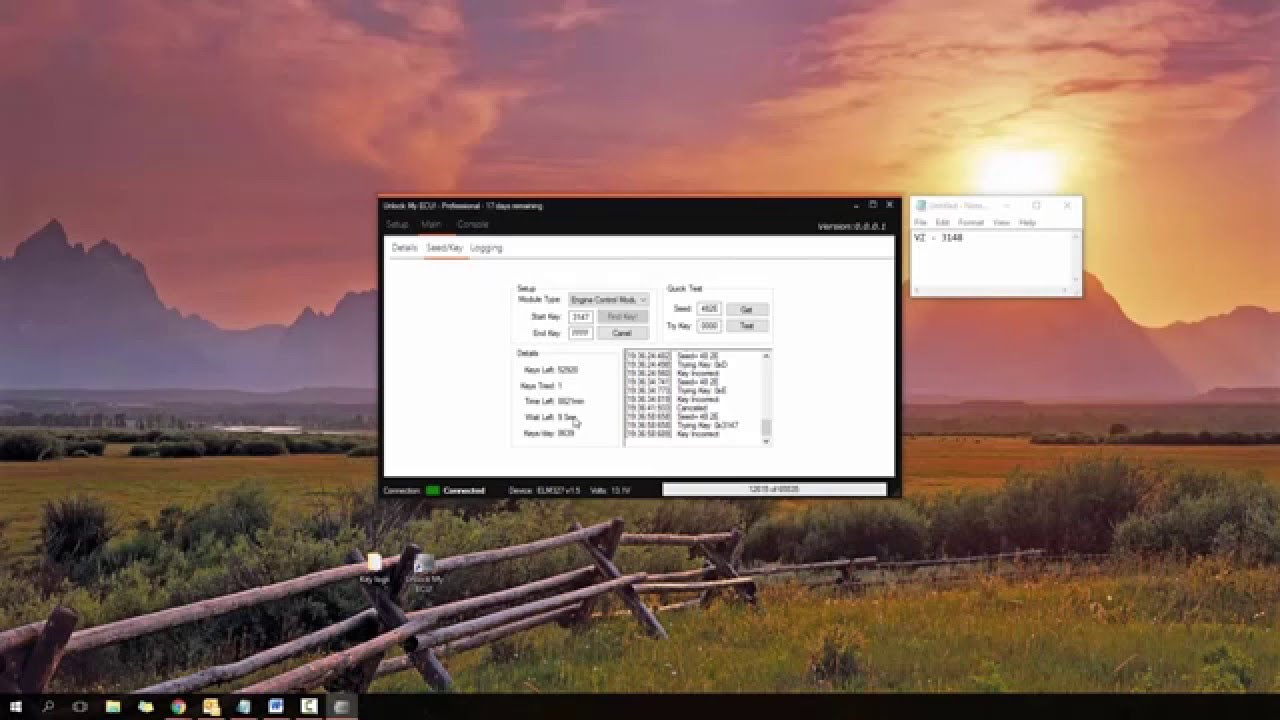Open the Help menu in Notepad
The image size is (1280, 720).
pyautogui.click(x=1027, y=223)
